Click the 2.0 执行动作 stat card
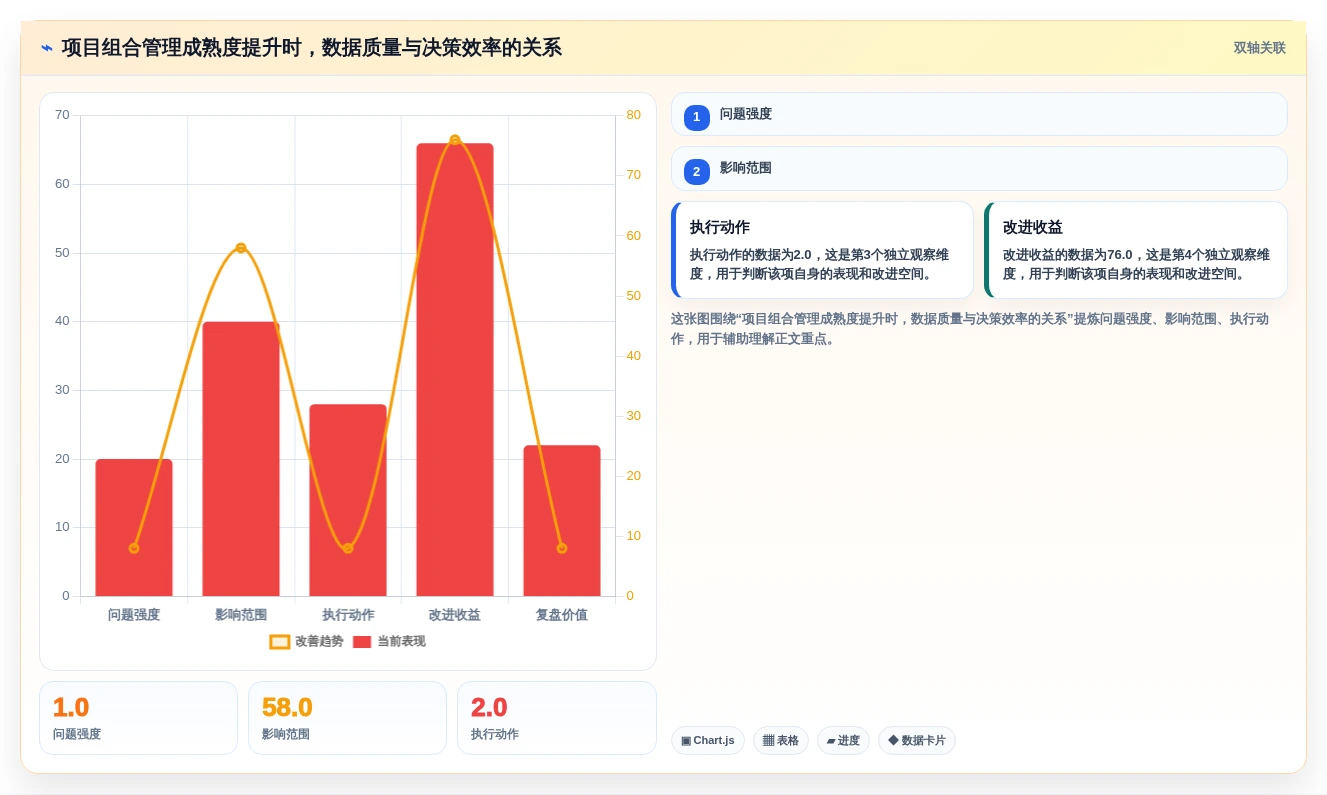Viewport: 1327px width, 795px height. click(556, 718)
